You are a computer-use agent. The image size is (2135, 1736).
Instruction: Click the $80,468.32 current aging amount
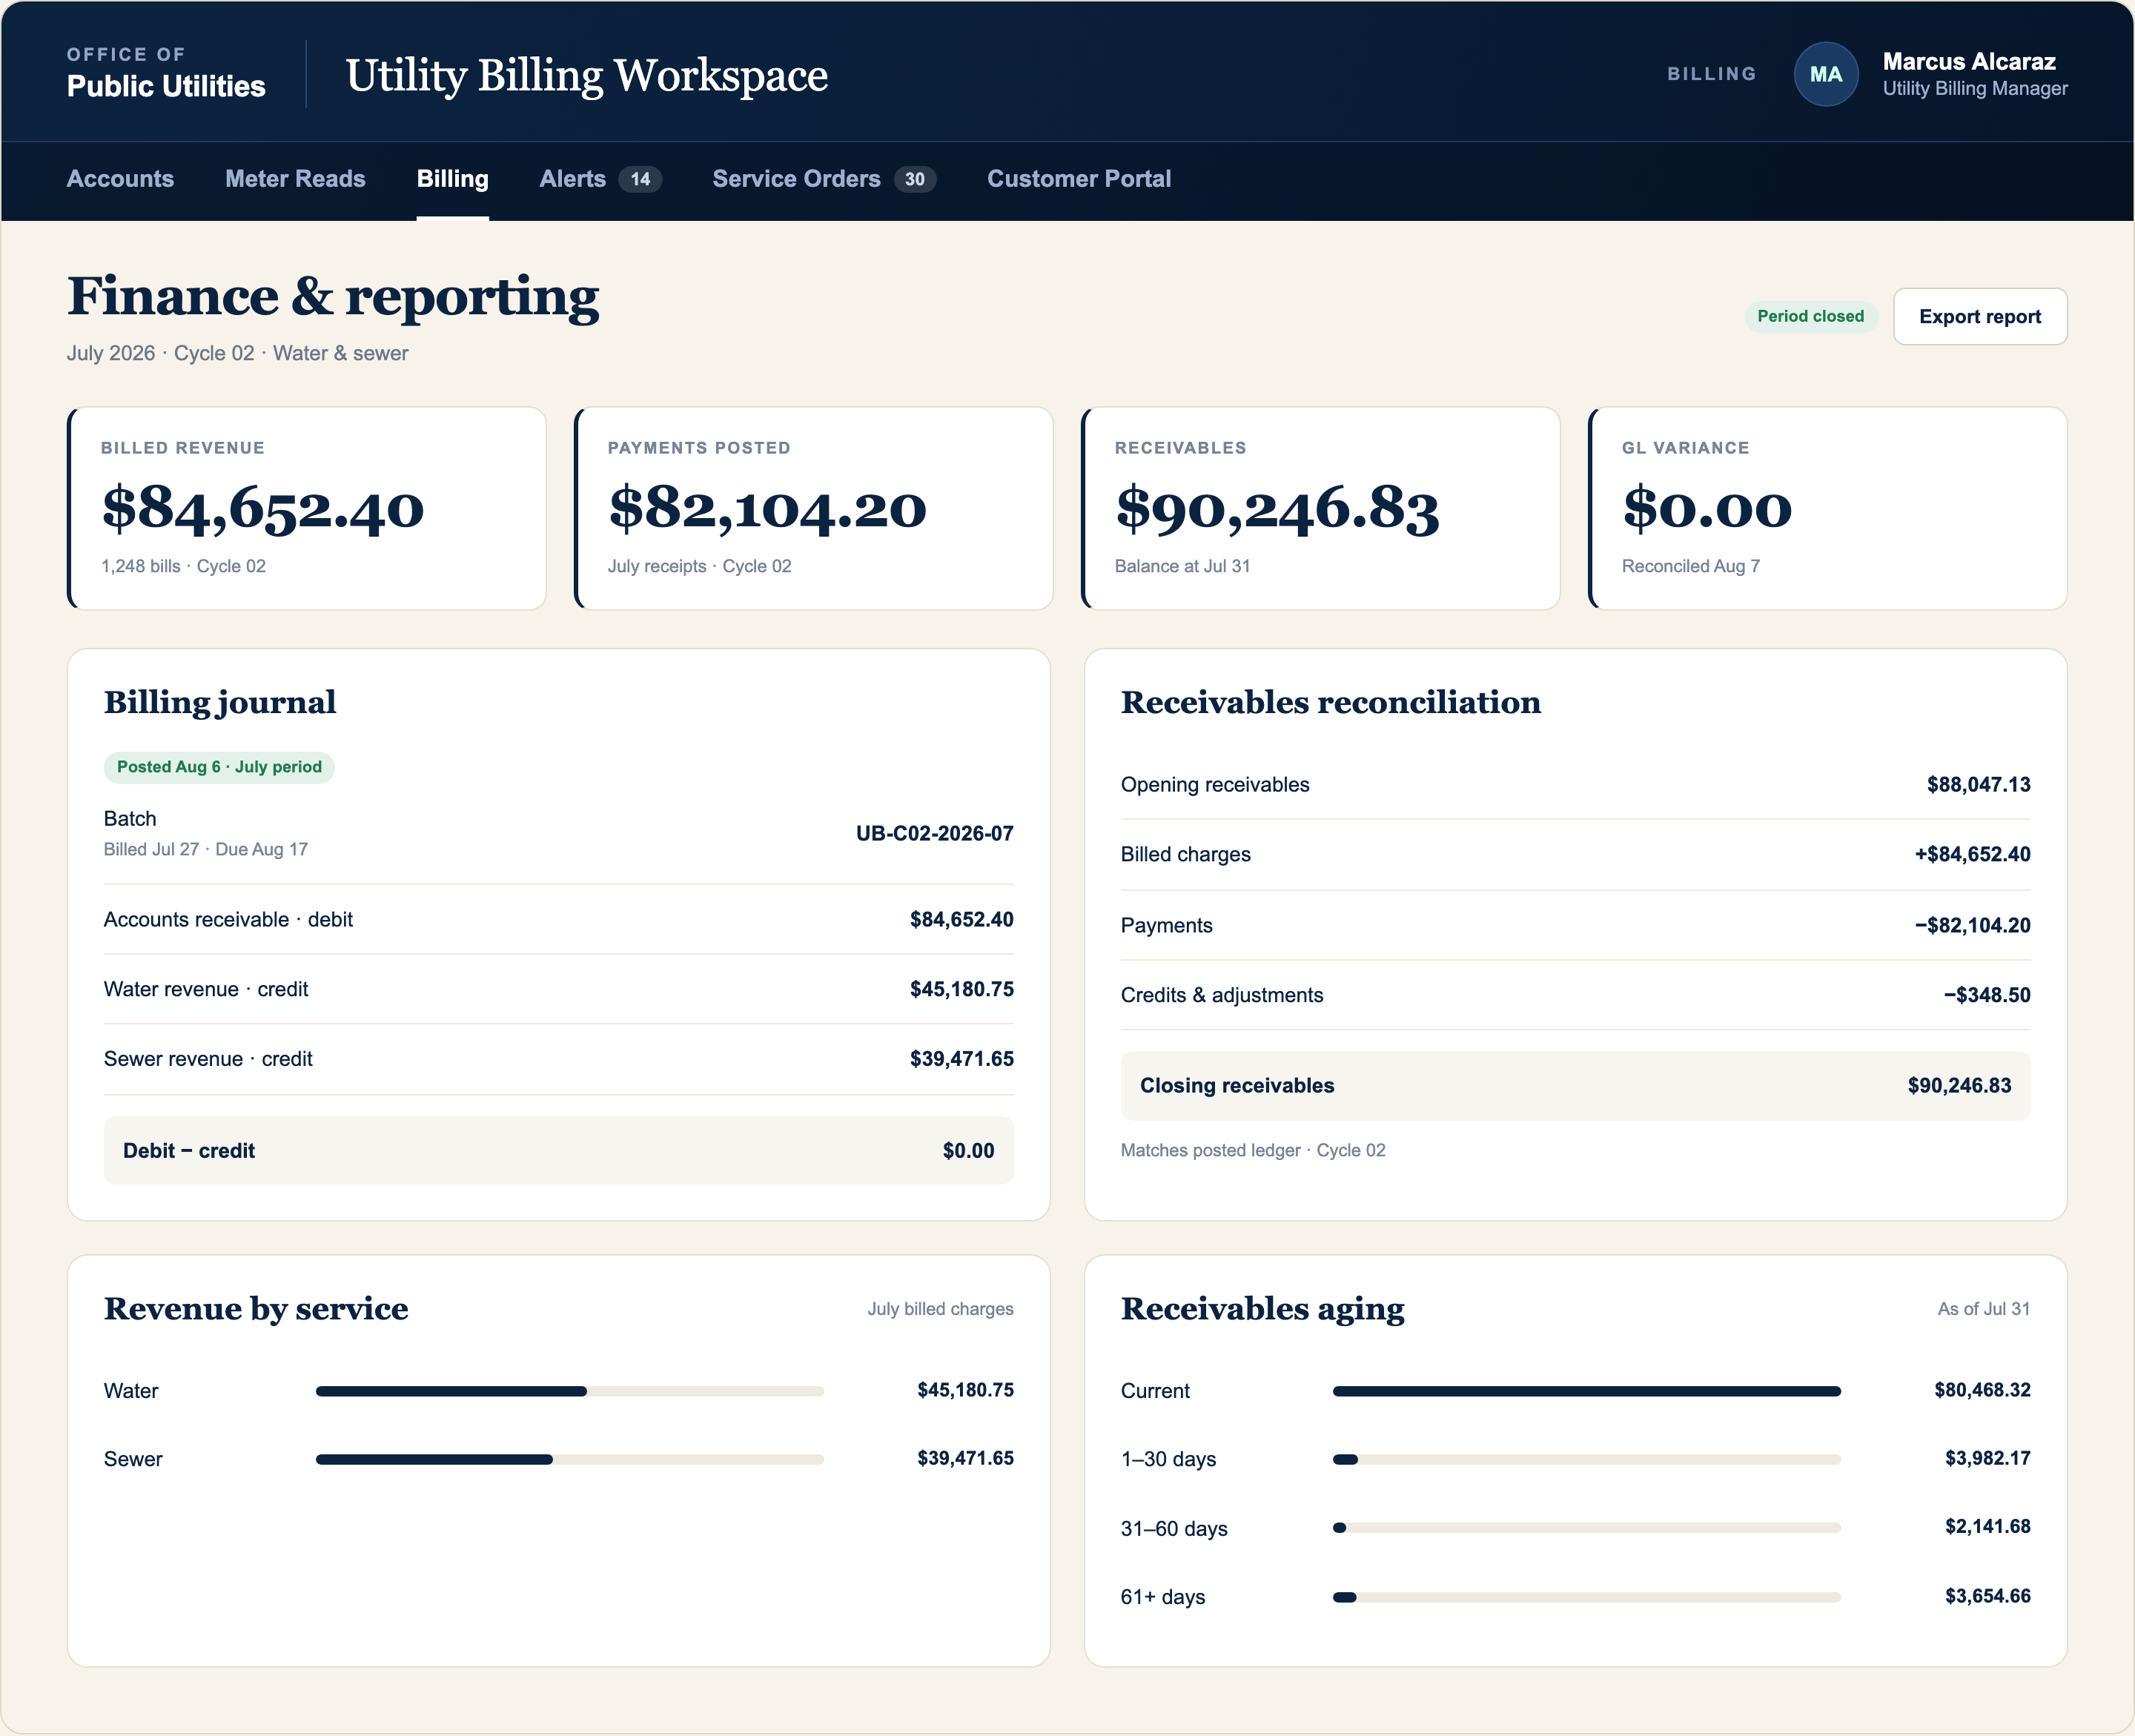tap(1982, 1390)
